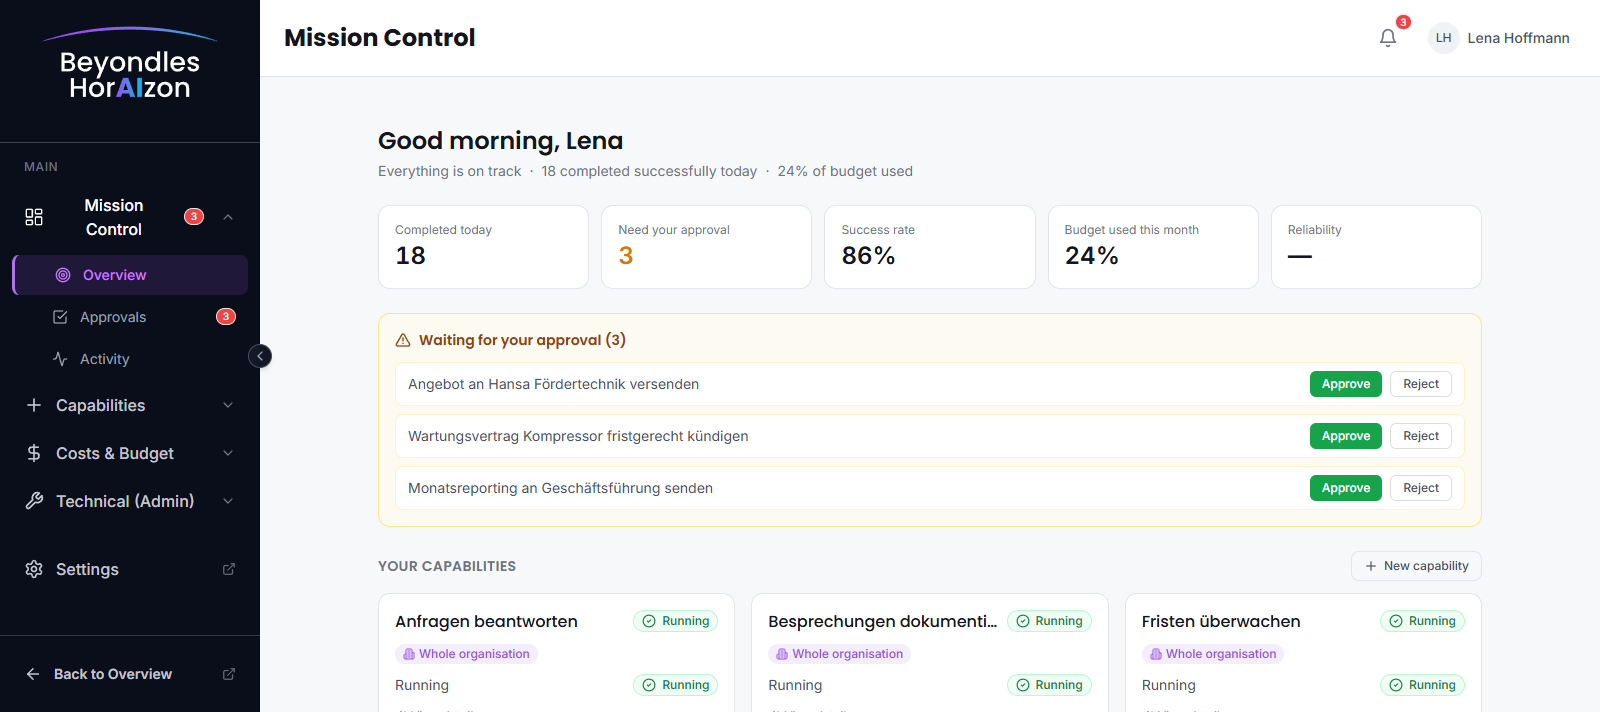
Task: Click Whole organisation tag under Anfragen beantworten
Action: (466, 654)
